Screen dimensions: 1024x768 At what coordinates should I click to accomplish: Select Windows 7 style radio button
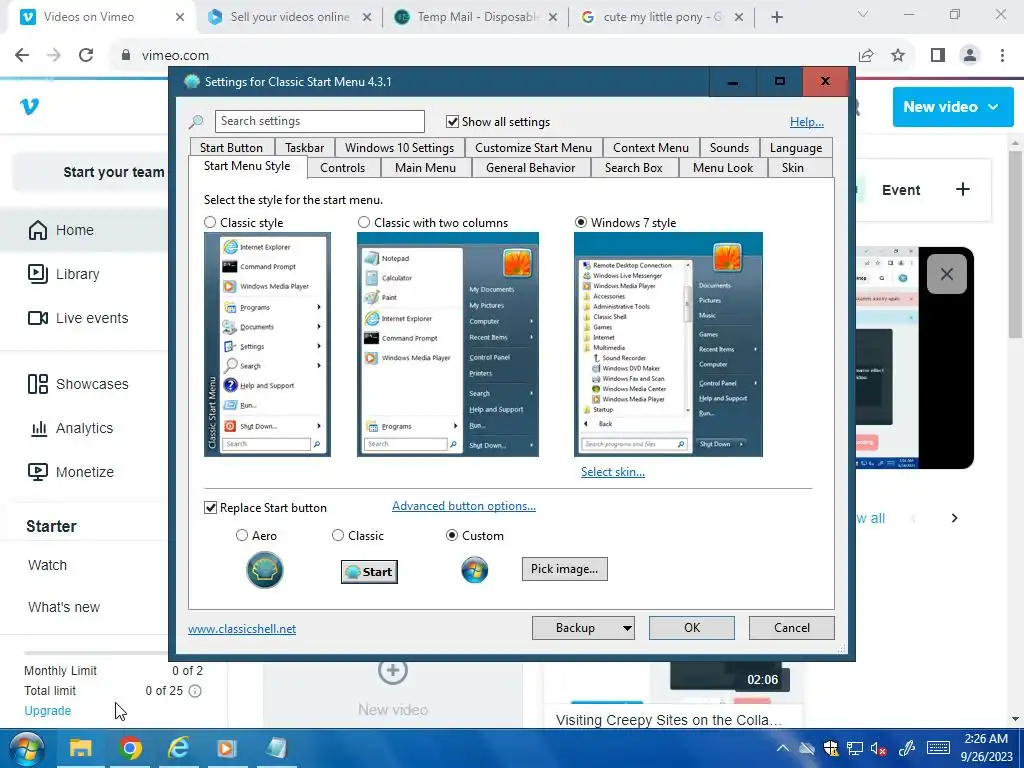[x=581, y=222]
